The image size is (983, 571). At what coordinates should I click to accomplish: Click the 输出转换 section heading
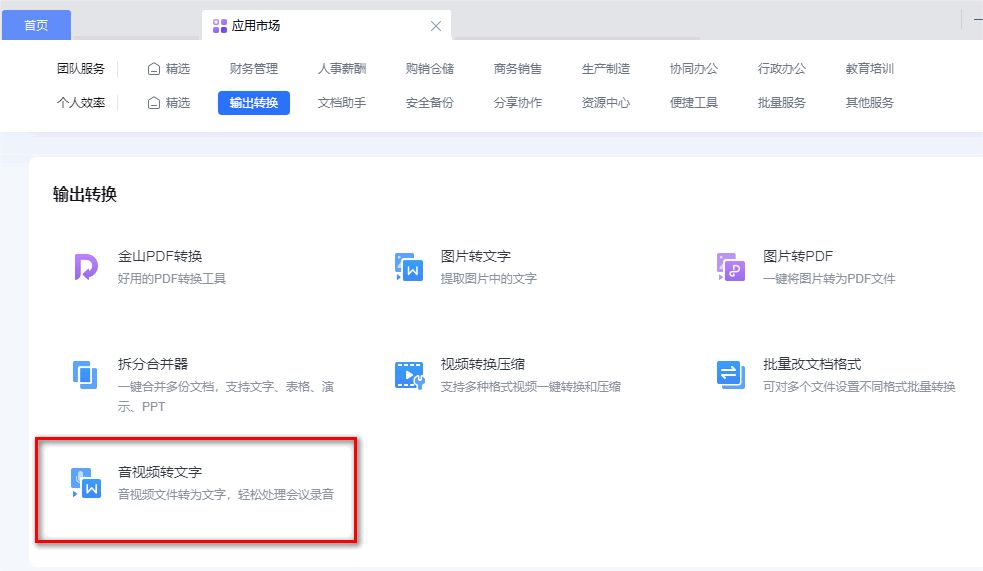coord(85,194)
